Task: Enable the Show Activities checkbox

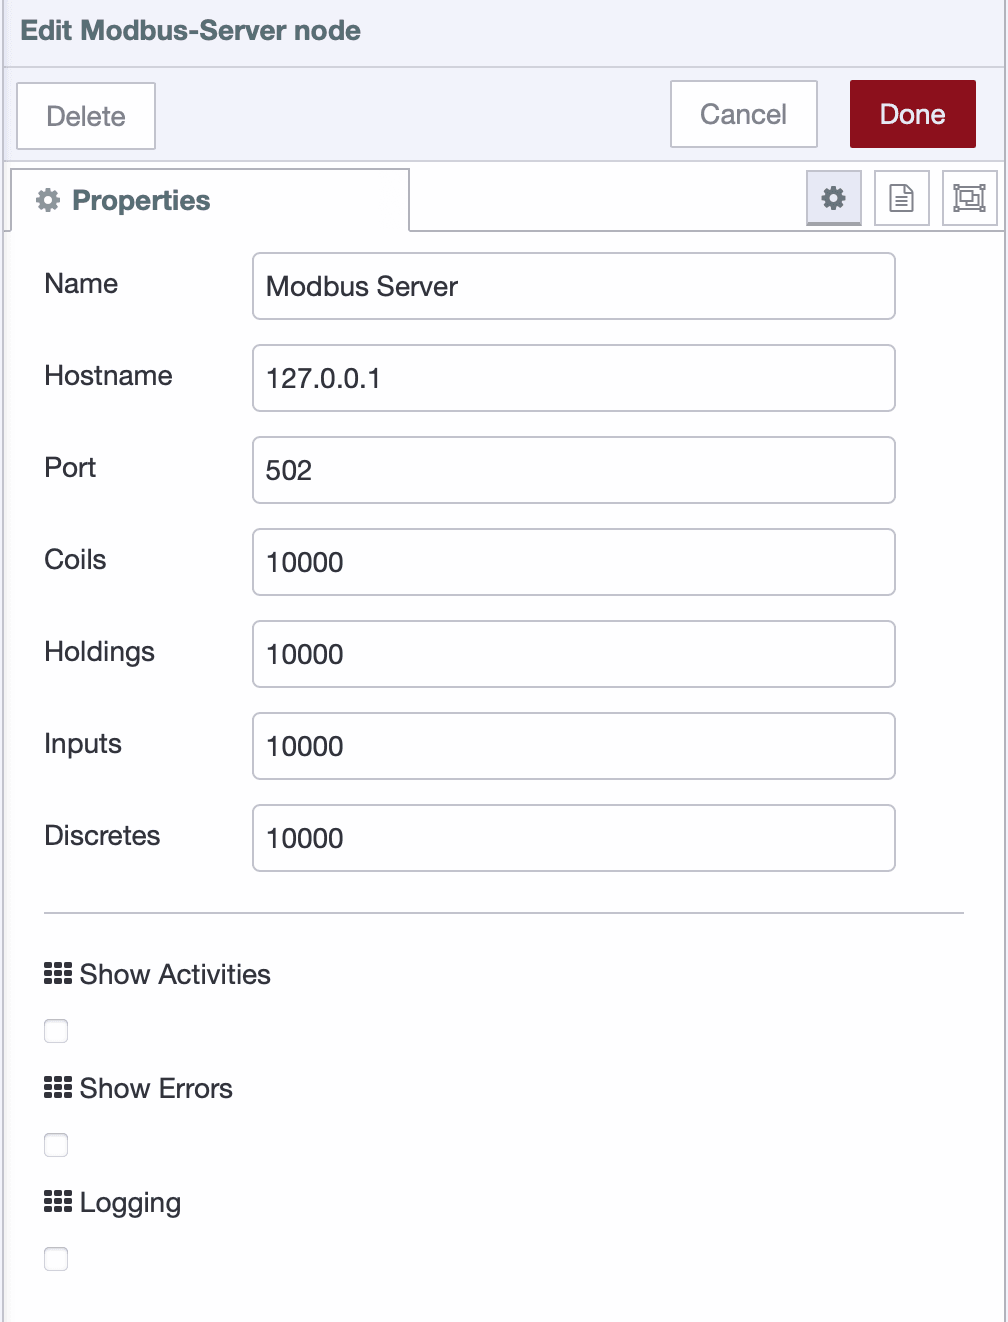Action: coord(56,1030)
